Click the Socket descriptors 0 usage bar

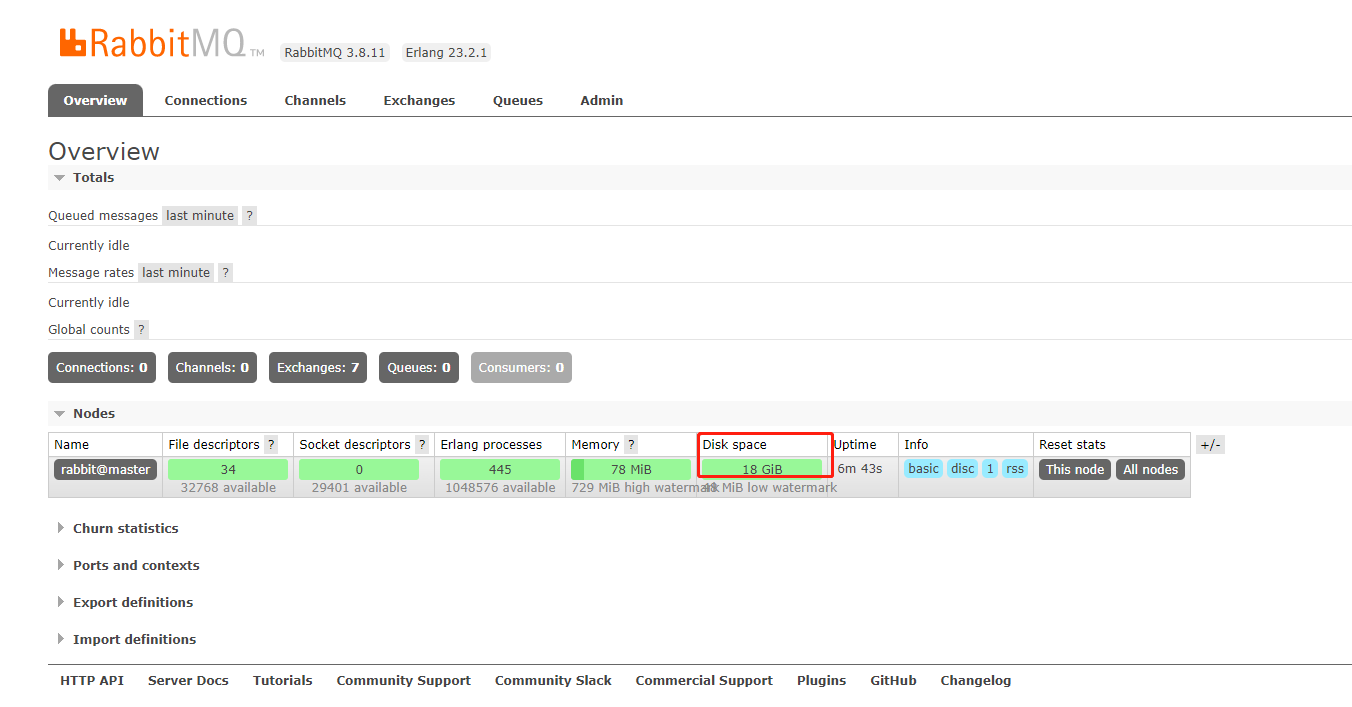(359, 470)
